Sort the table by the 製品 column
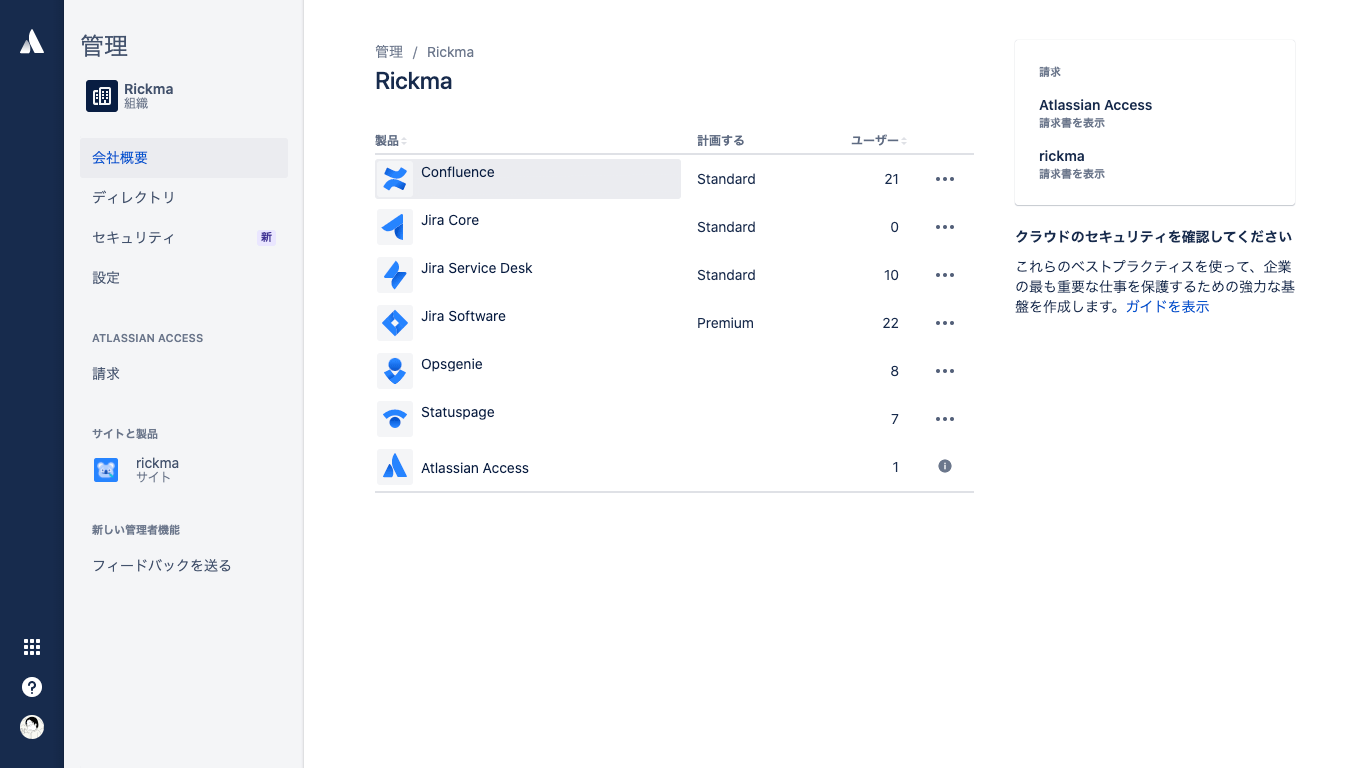The image size is (1366, 768). click(391, 141)
